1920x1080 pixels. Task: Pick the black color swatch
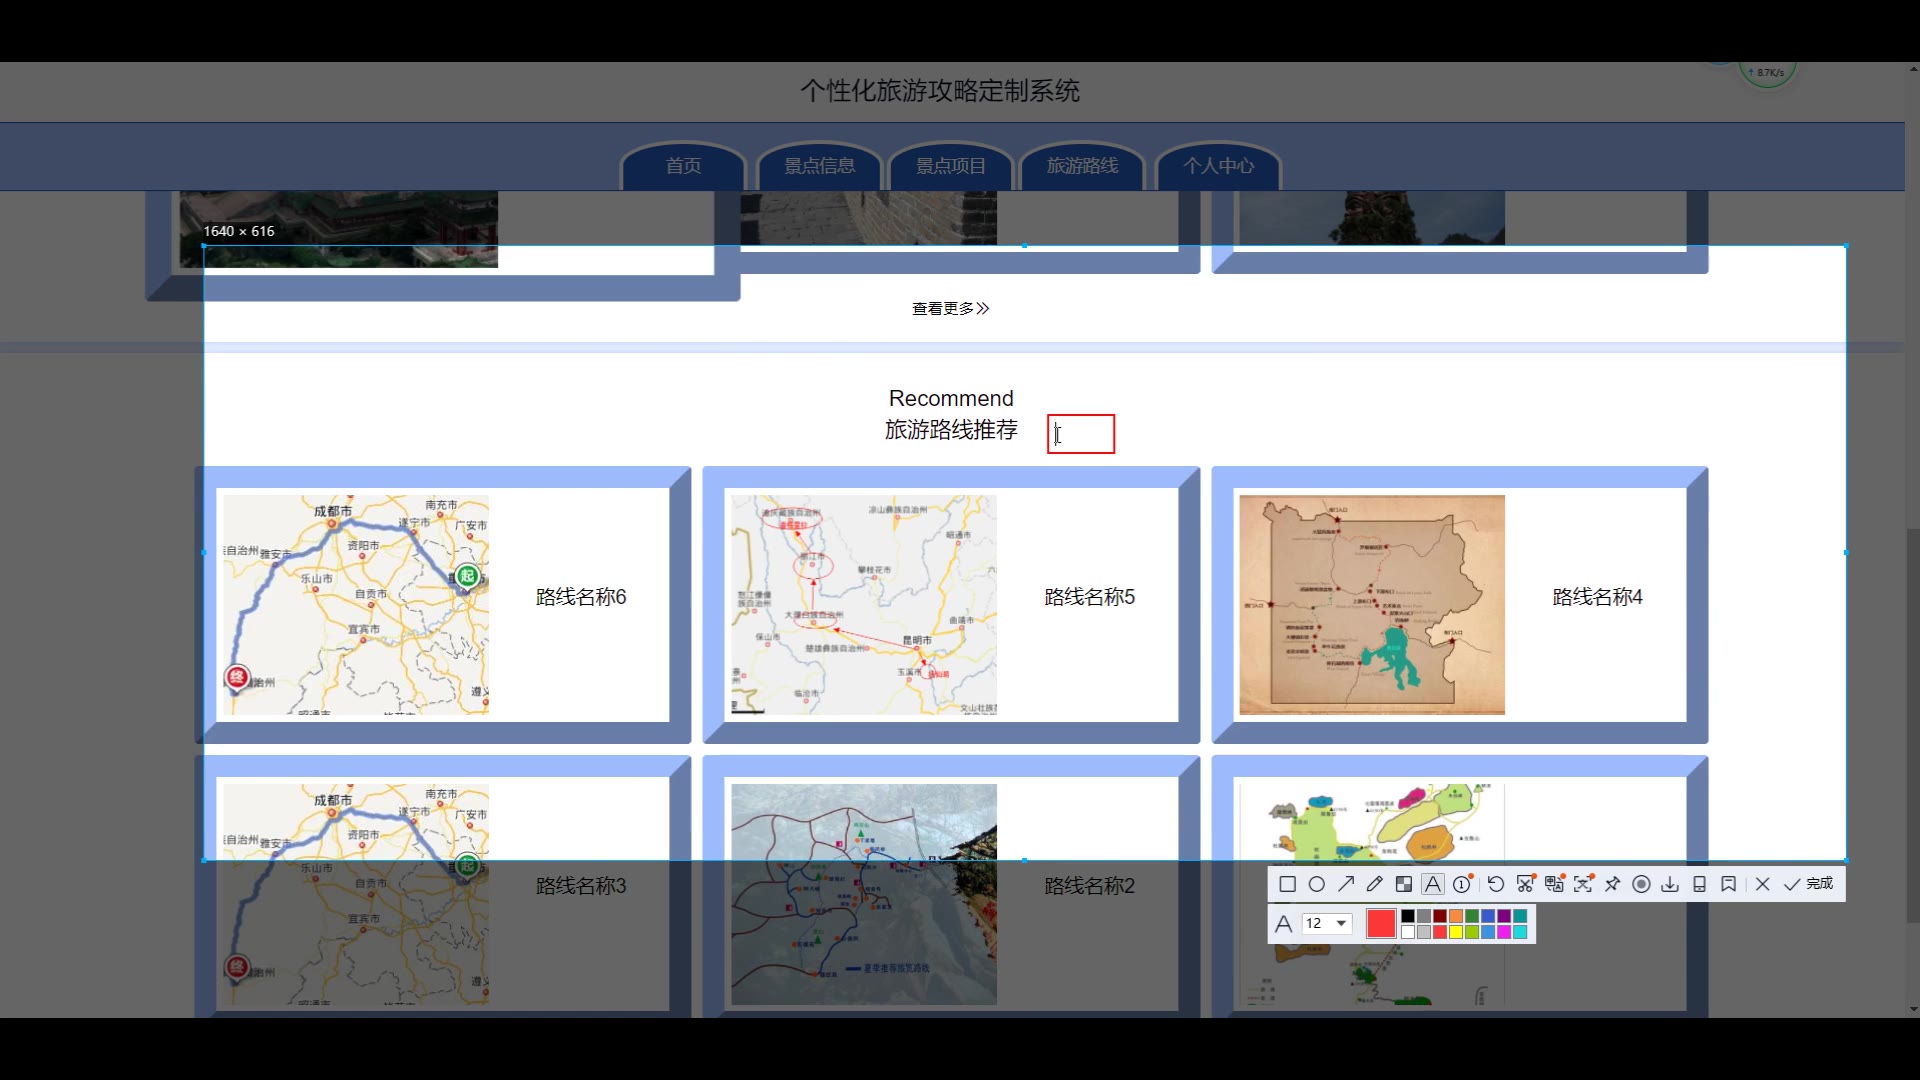(1408, 916)
